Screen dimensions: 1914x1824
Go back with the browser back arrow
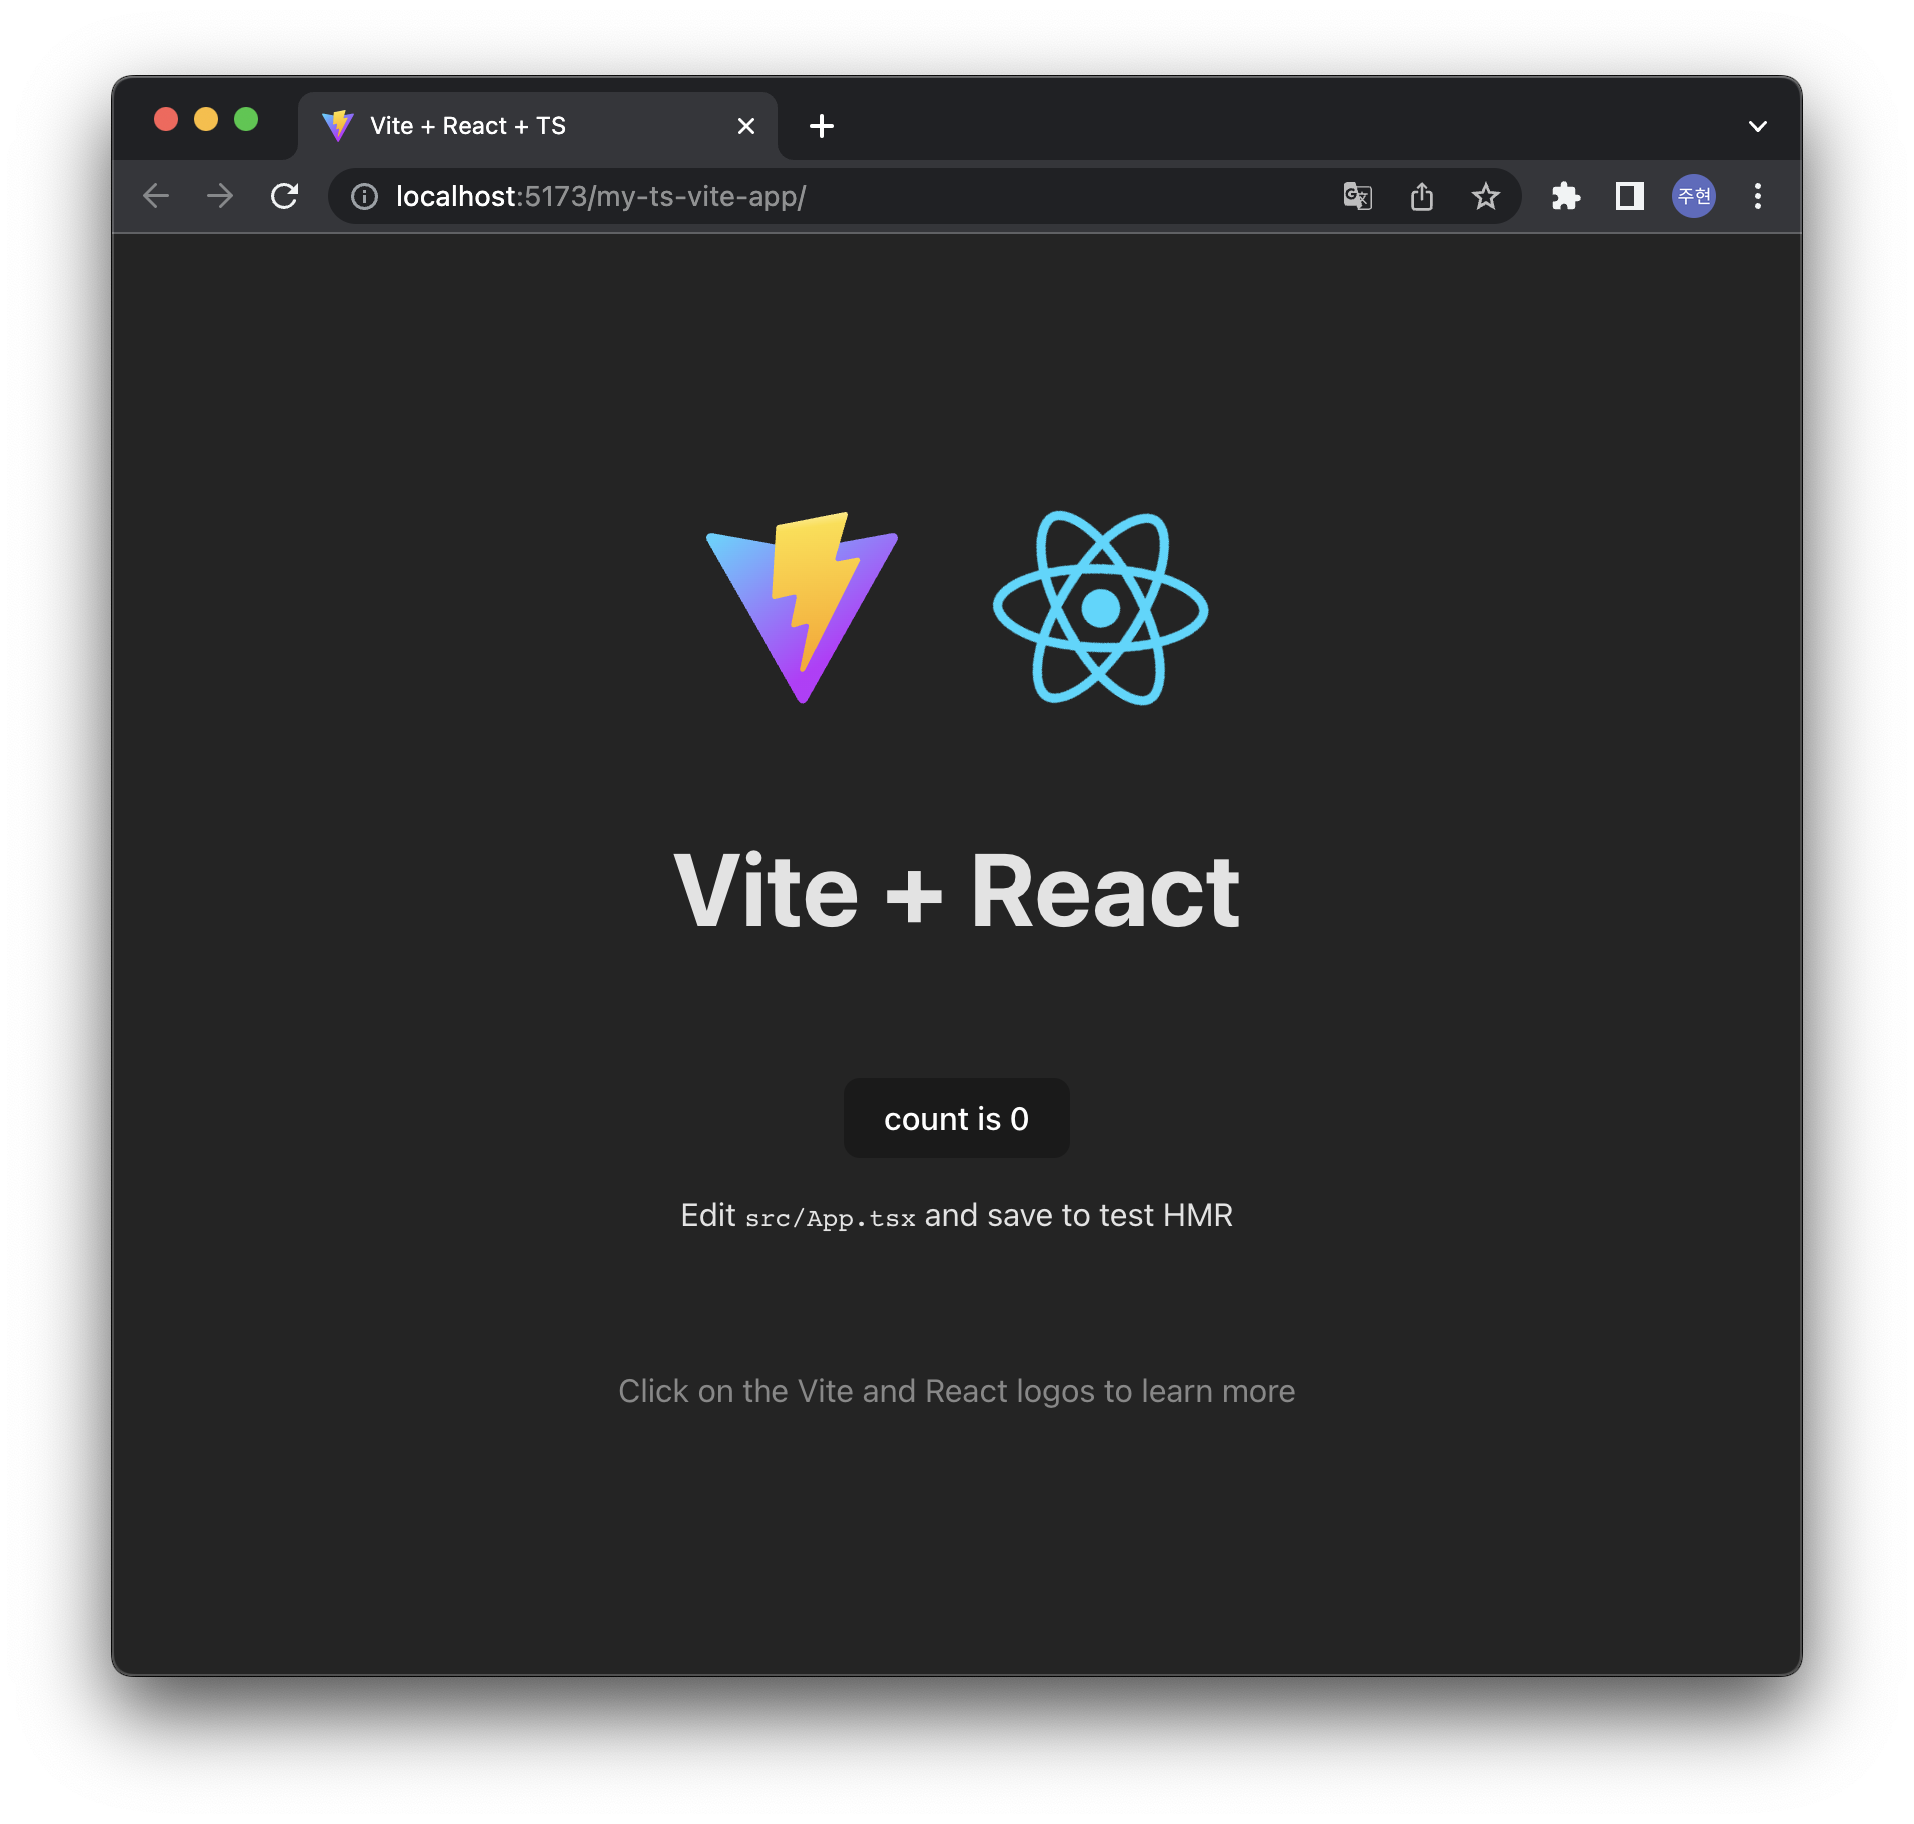pyautogui.click(x=156, y=196)
